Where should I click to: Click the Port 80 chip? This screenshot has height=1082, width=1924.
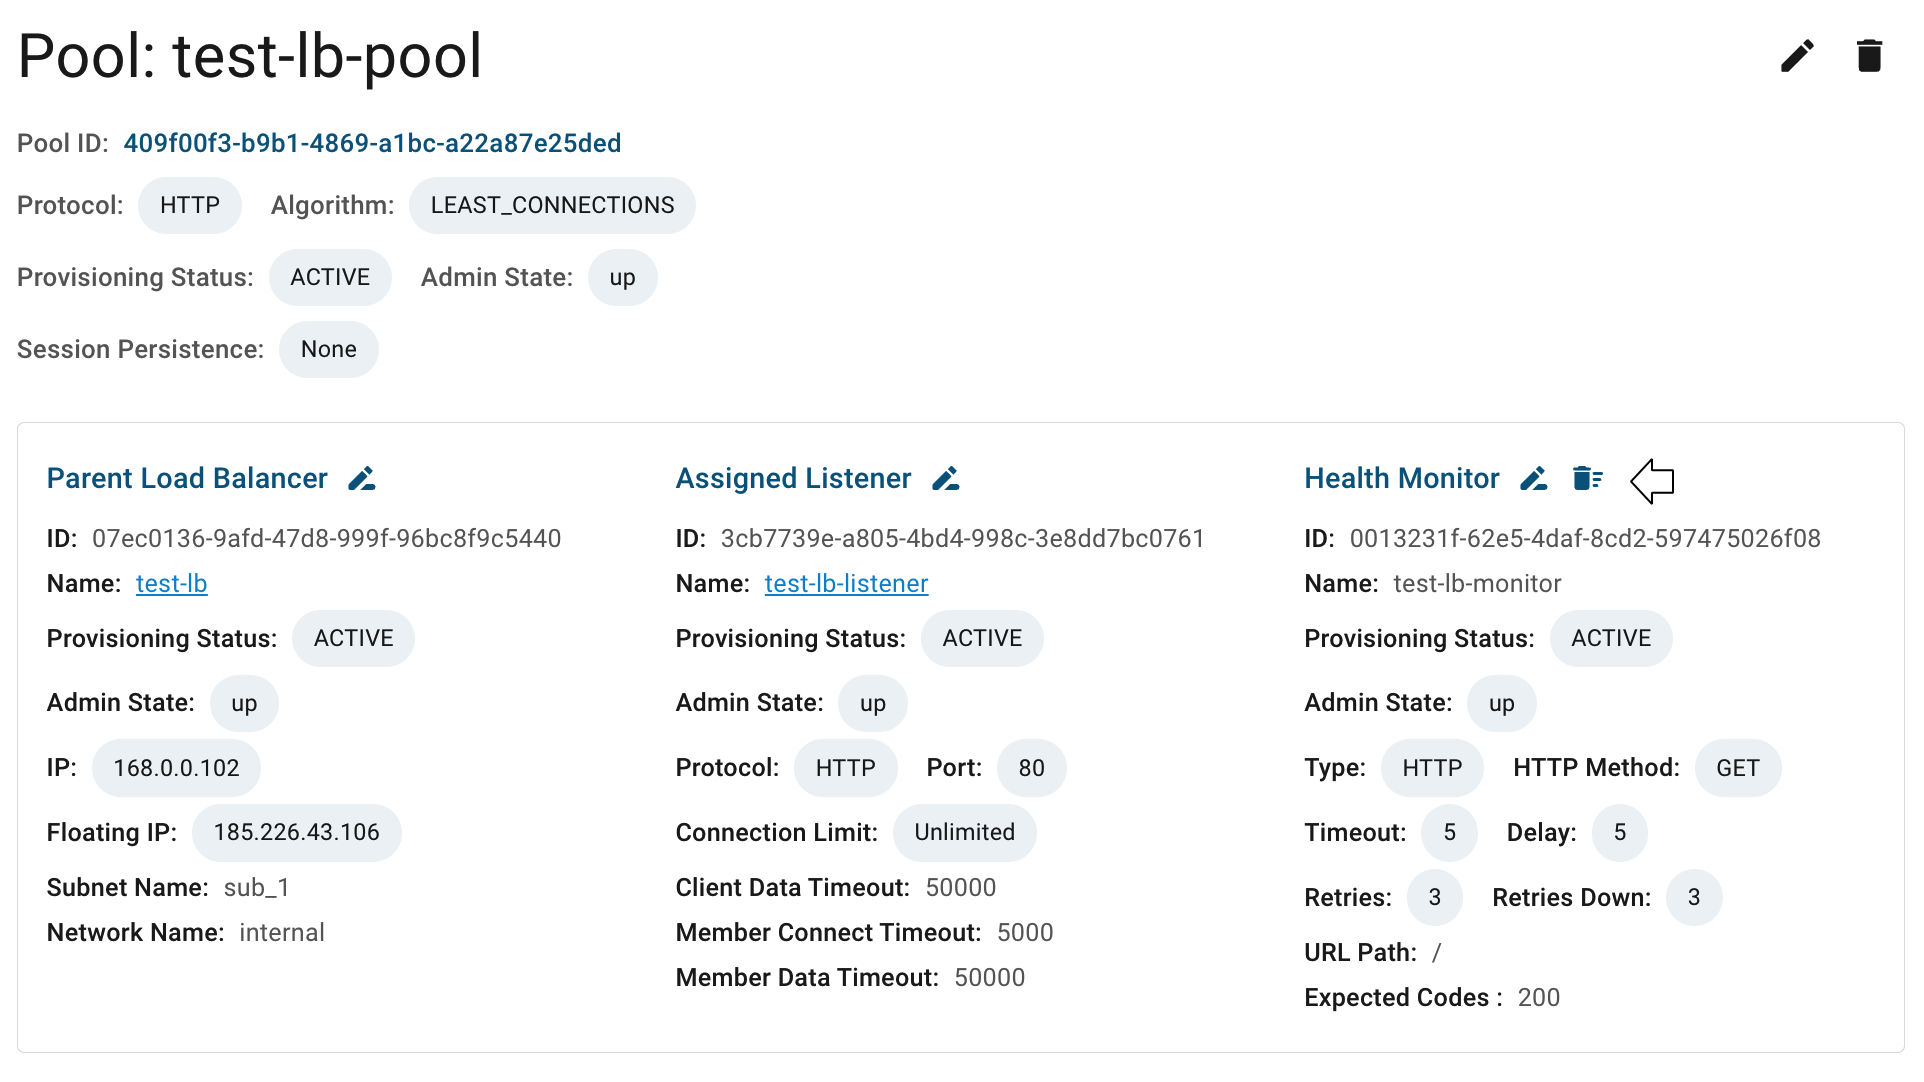tap(1032, 769)
